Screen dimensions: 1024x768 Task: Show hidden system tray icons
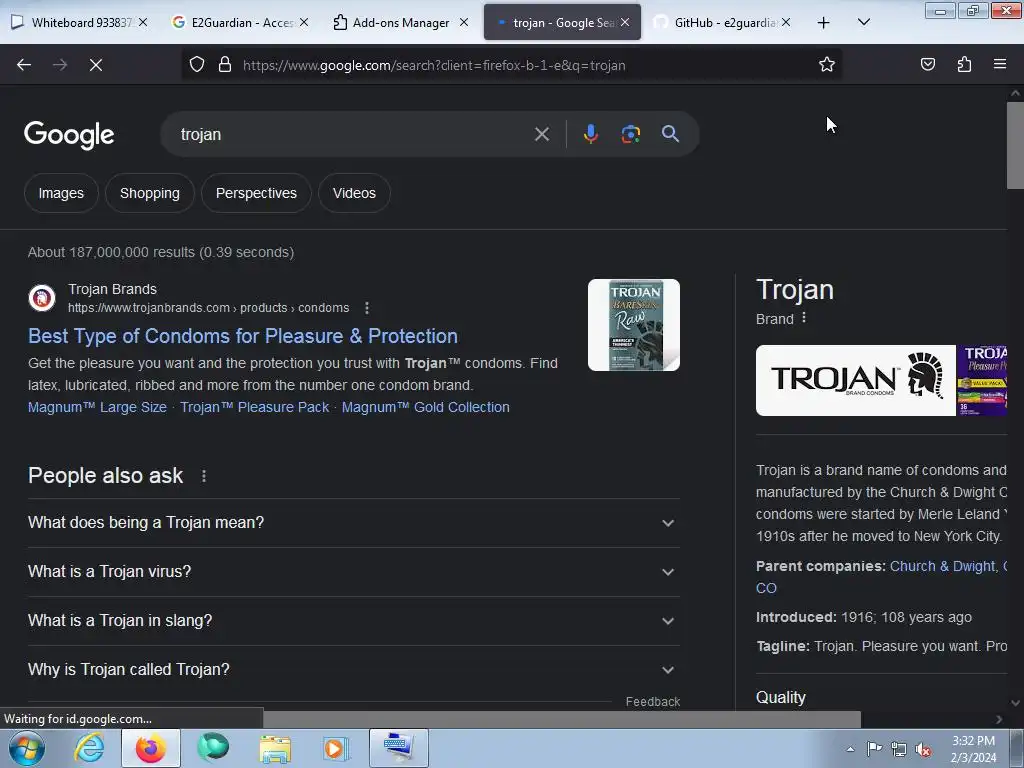[850, 750]
